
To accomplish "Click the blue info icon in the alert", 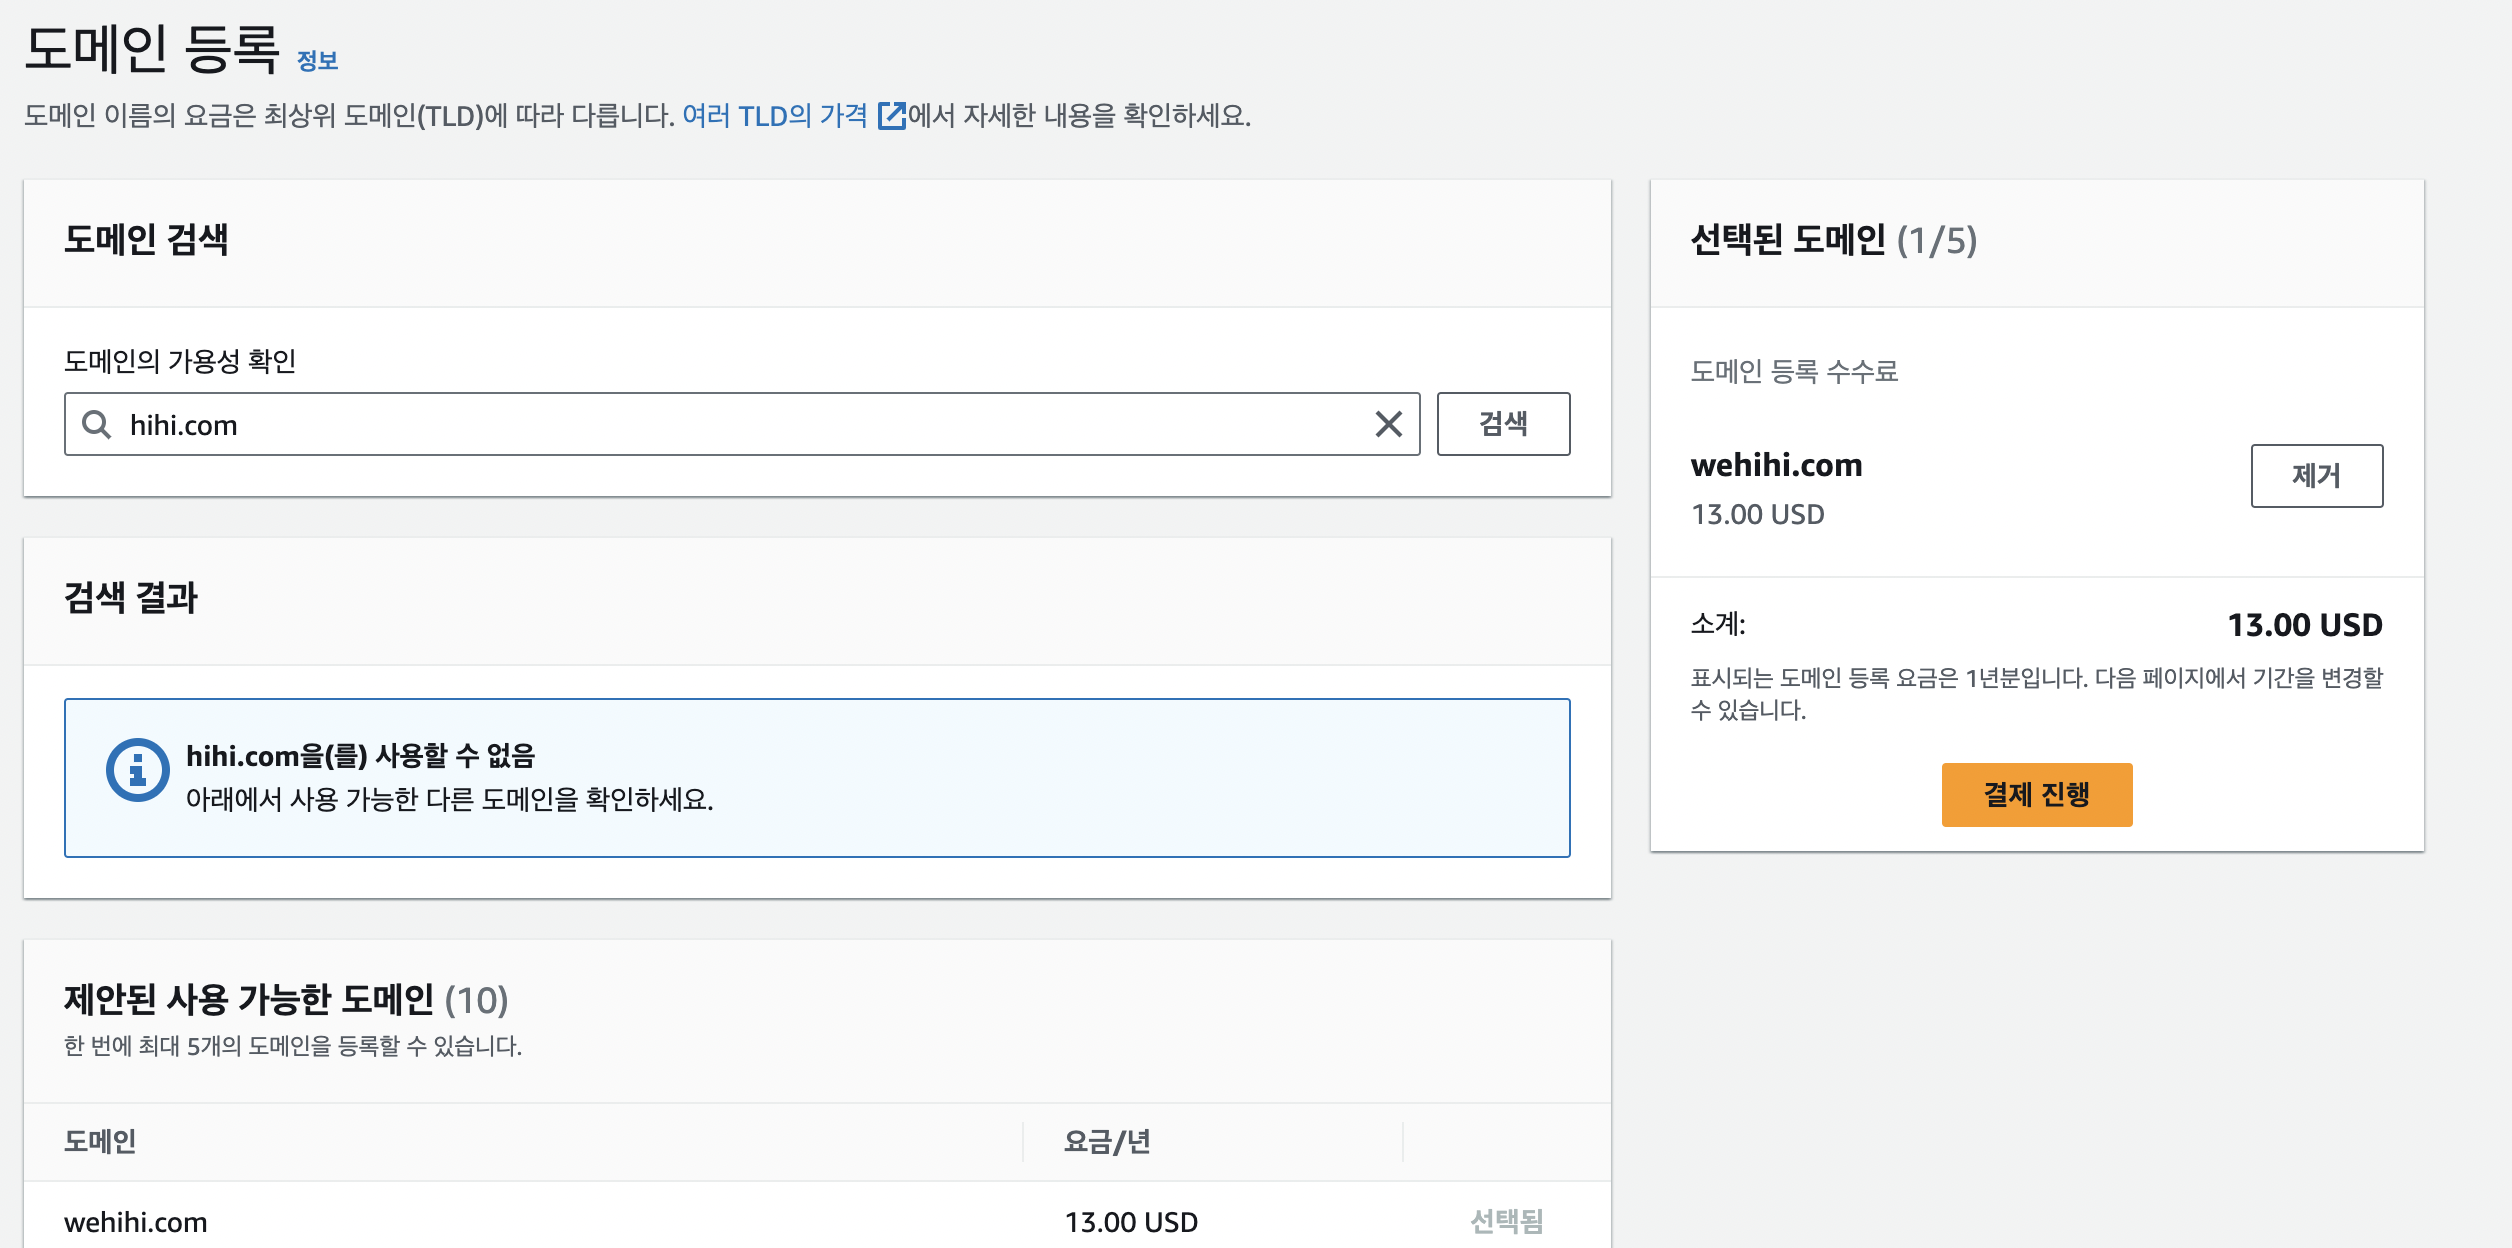I will pyautogui.click(x=137, y=770).
